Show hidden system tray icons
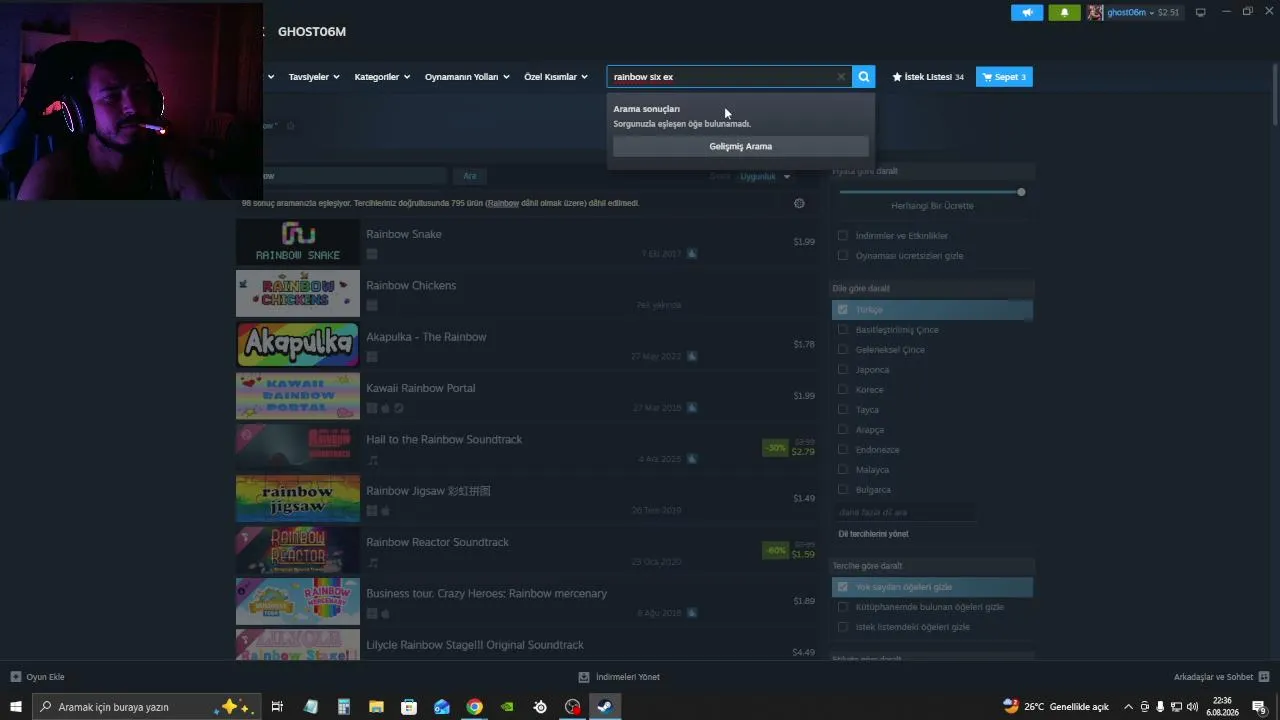 pos(1129,707)
